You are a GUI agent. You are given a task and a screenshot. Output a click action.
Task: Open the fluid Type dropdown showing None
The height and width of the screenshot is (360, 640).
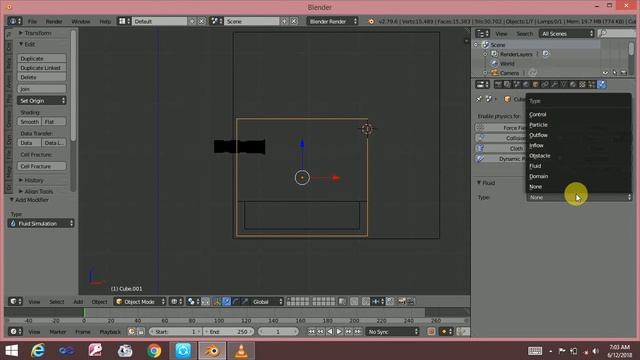(x=579, y=198)
